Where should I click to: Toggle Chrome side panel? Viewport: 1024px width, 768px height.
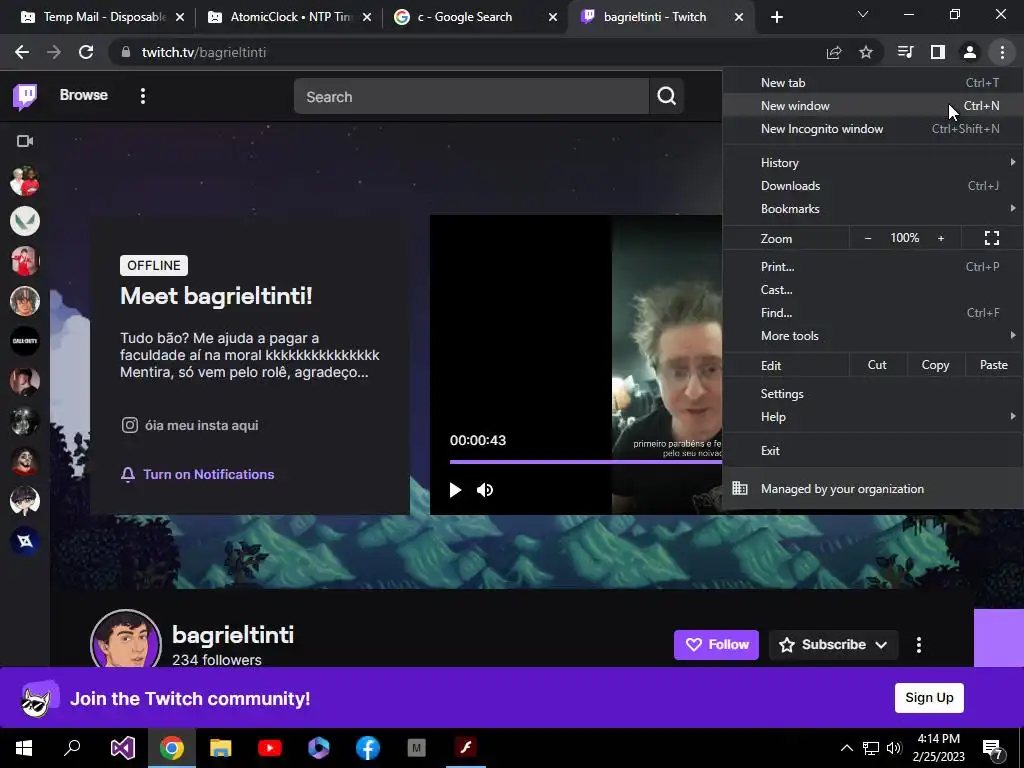(938, 52)
